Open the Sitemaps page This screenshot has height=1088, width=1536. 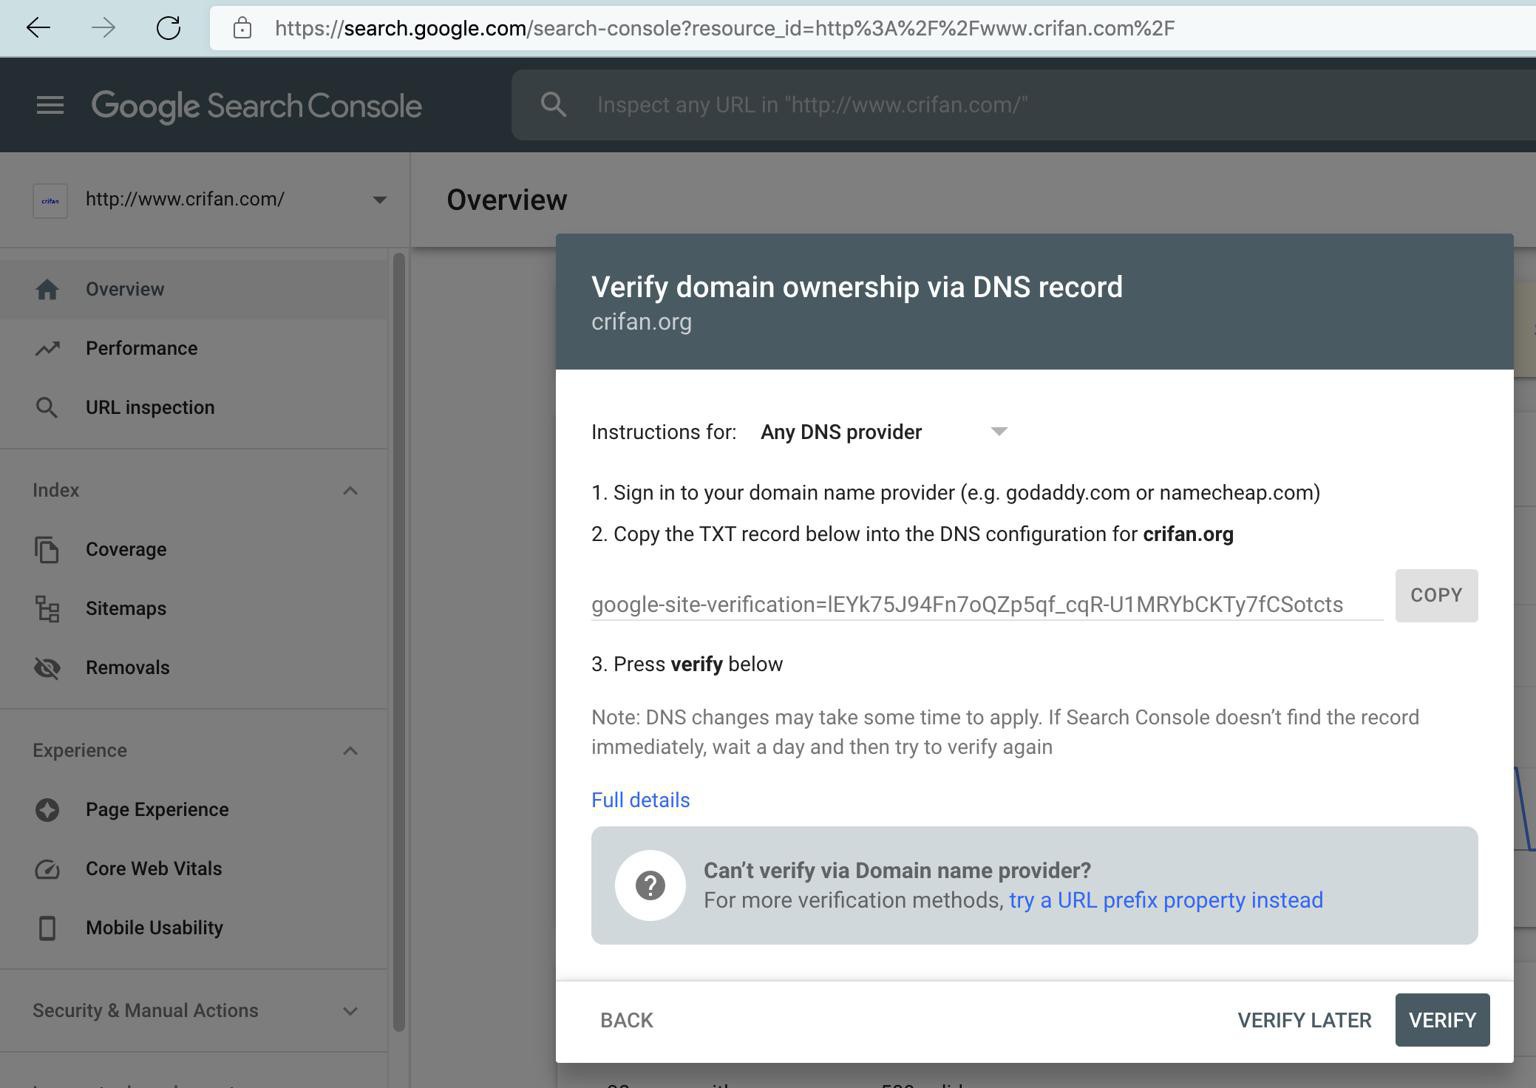coord(194,609)
